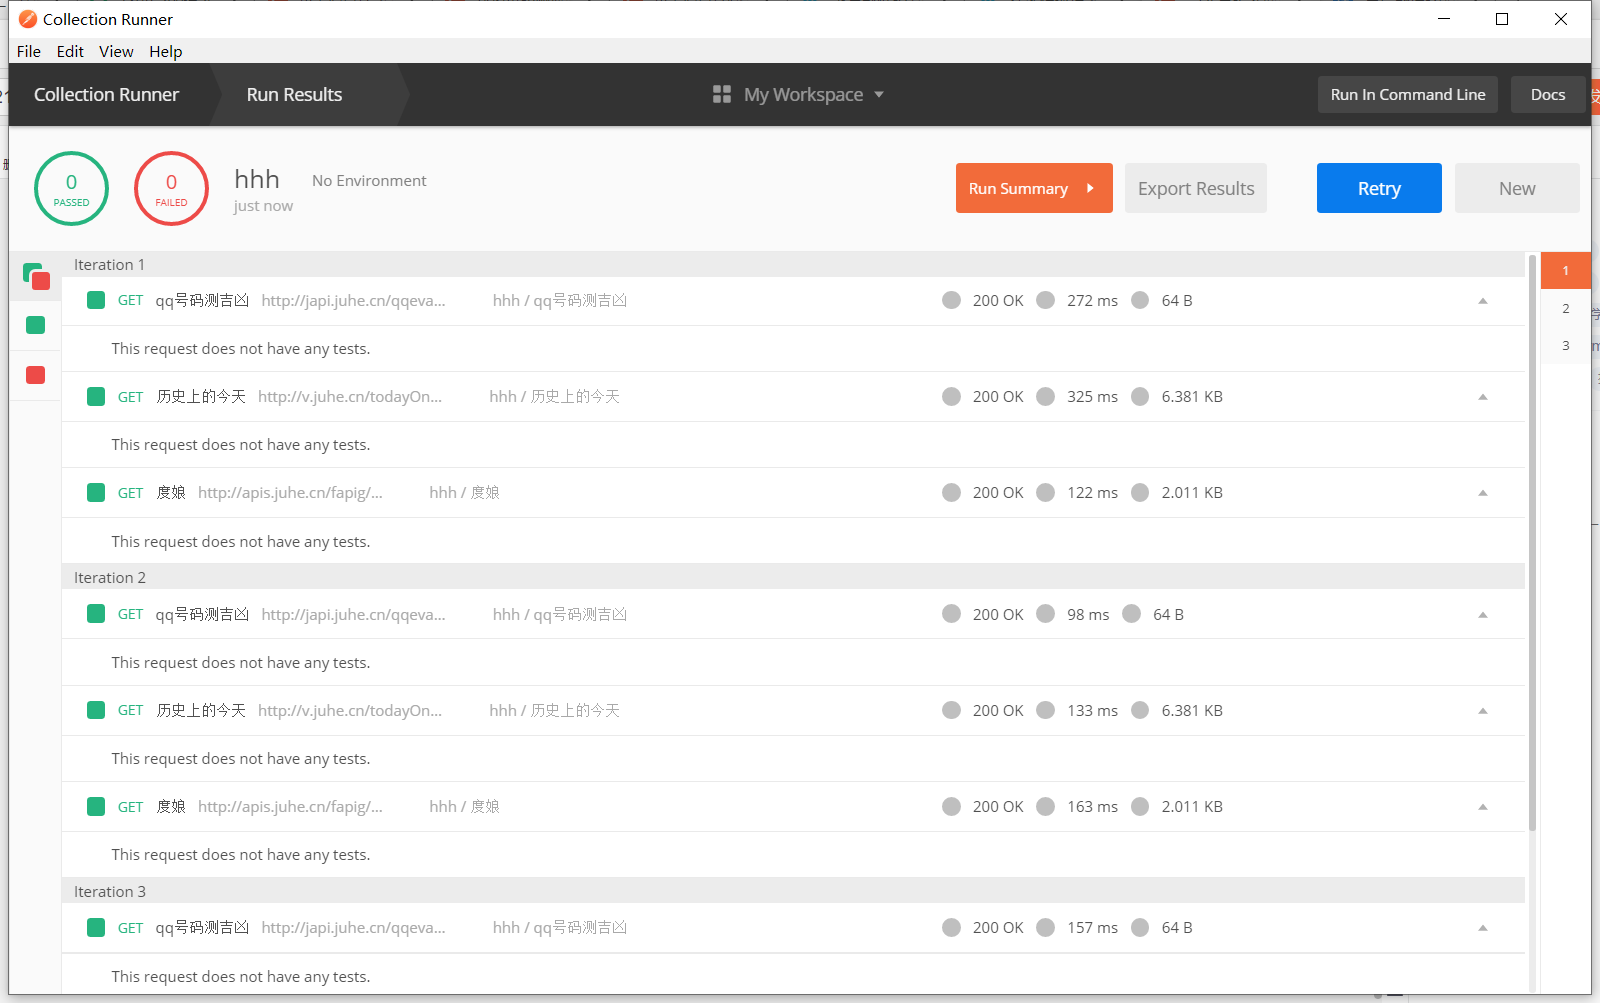The width and height of the screenshot is (1600, 1003).
Task: Open the File menu
Action: pos(29,51)
